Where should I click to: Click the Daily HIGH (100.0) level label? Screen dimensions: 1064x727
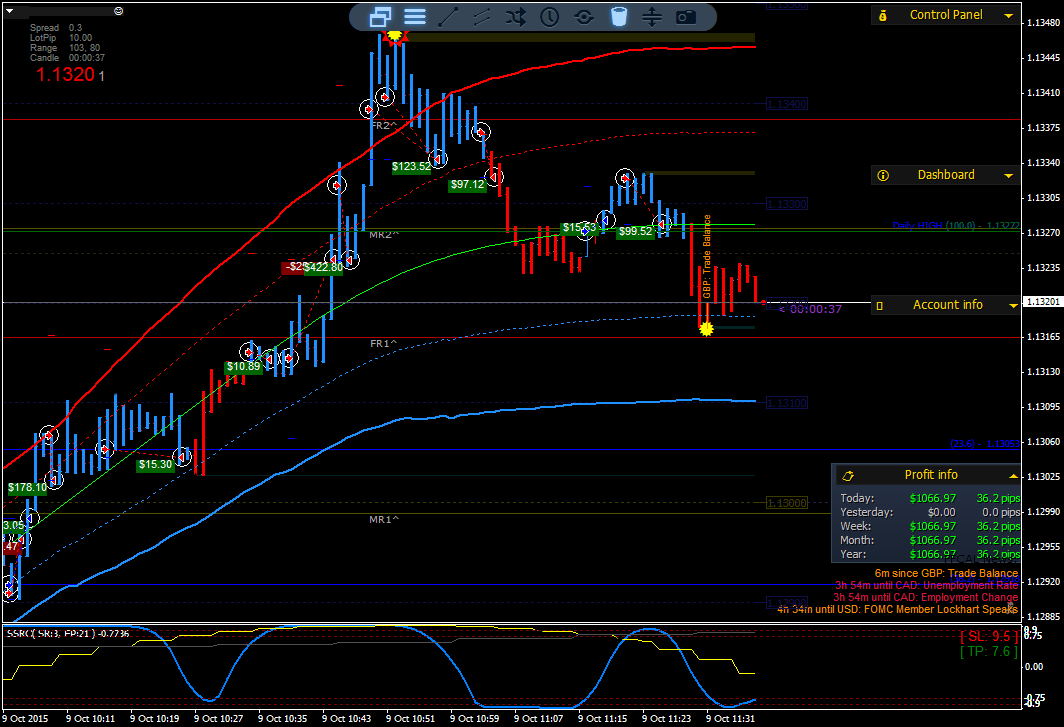955,225
